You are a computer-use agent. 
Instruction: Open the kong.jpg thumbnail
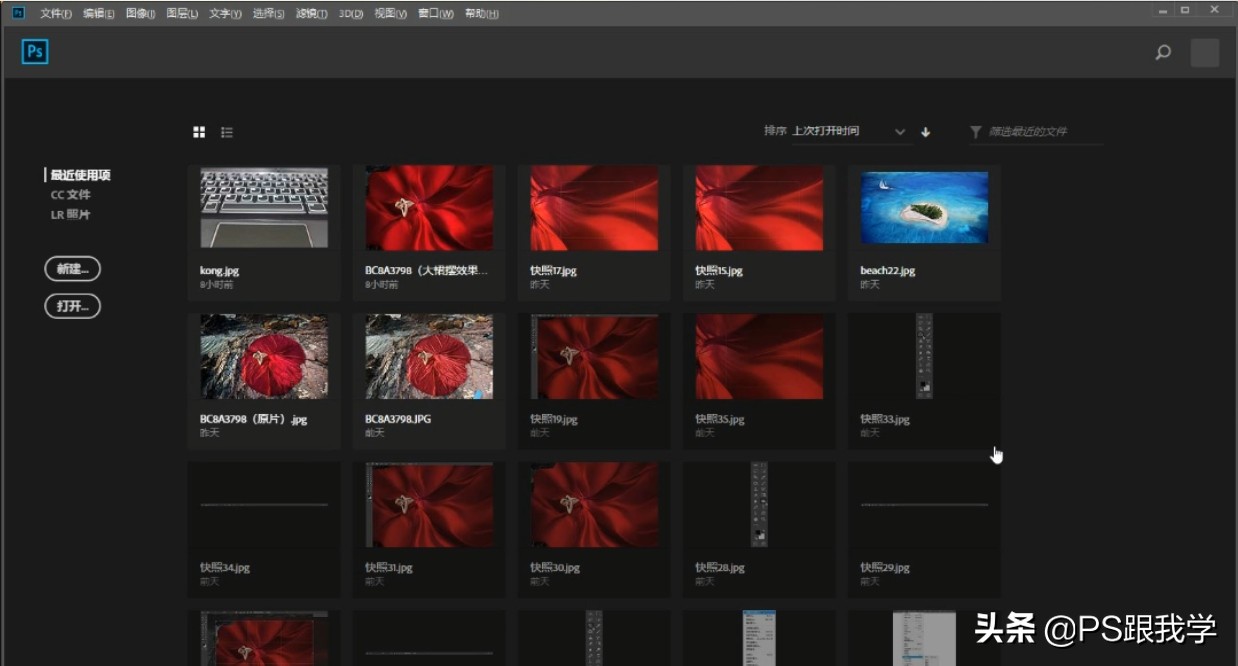click(263, 207)
